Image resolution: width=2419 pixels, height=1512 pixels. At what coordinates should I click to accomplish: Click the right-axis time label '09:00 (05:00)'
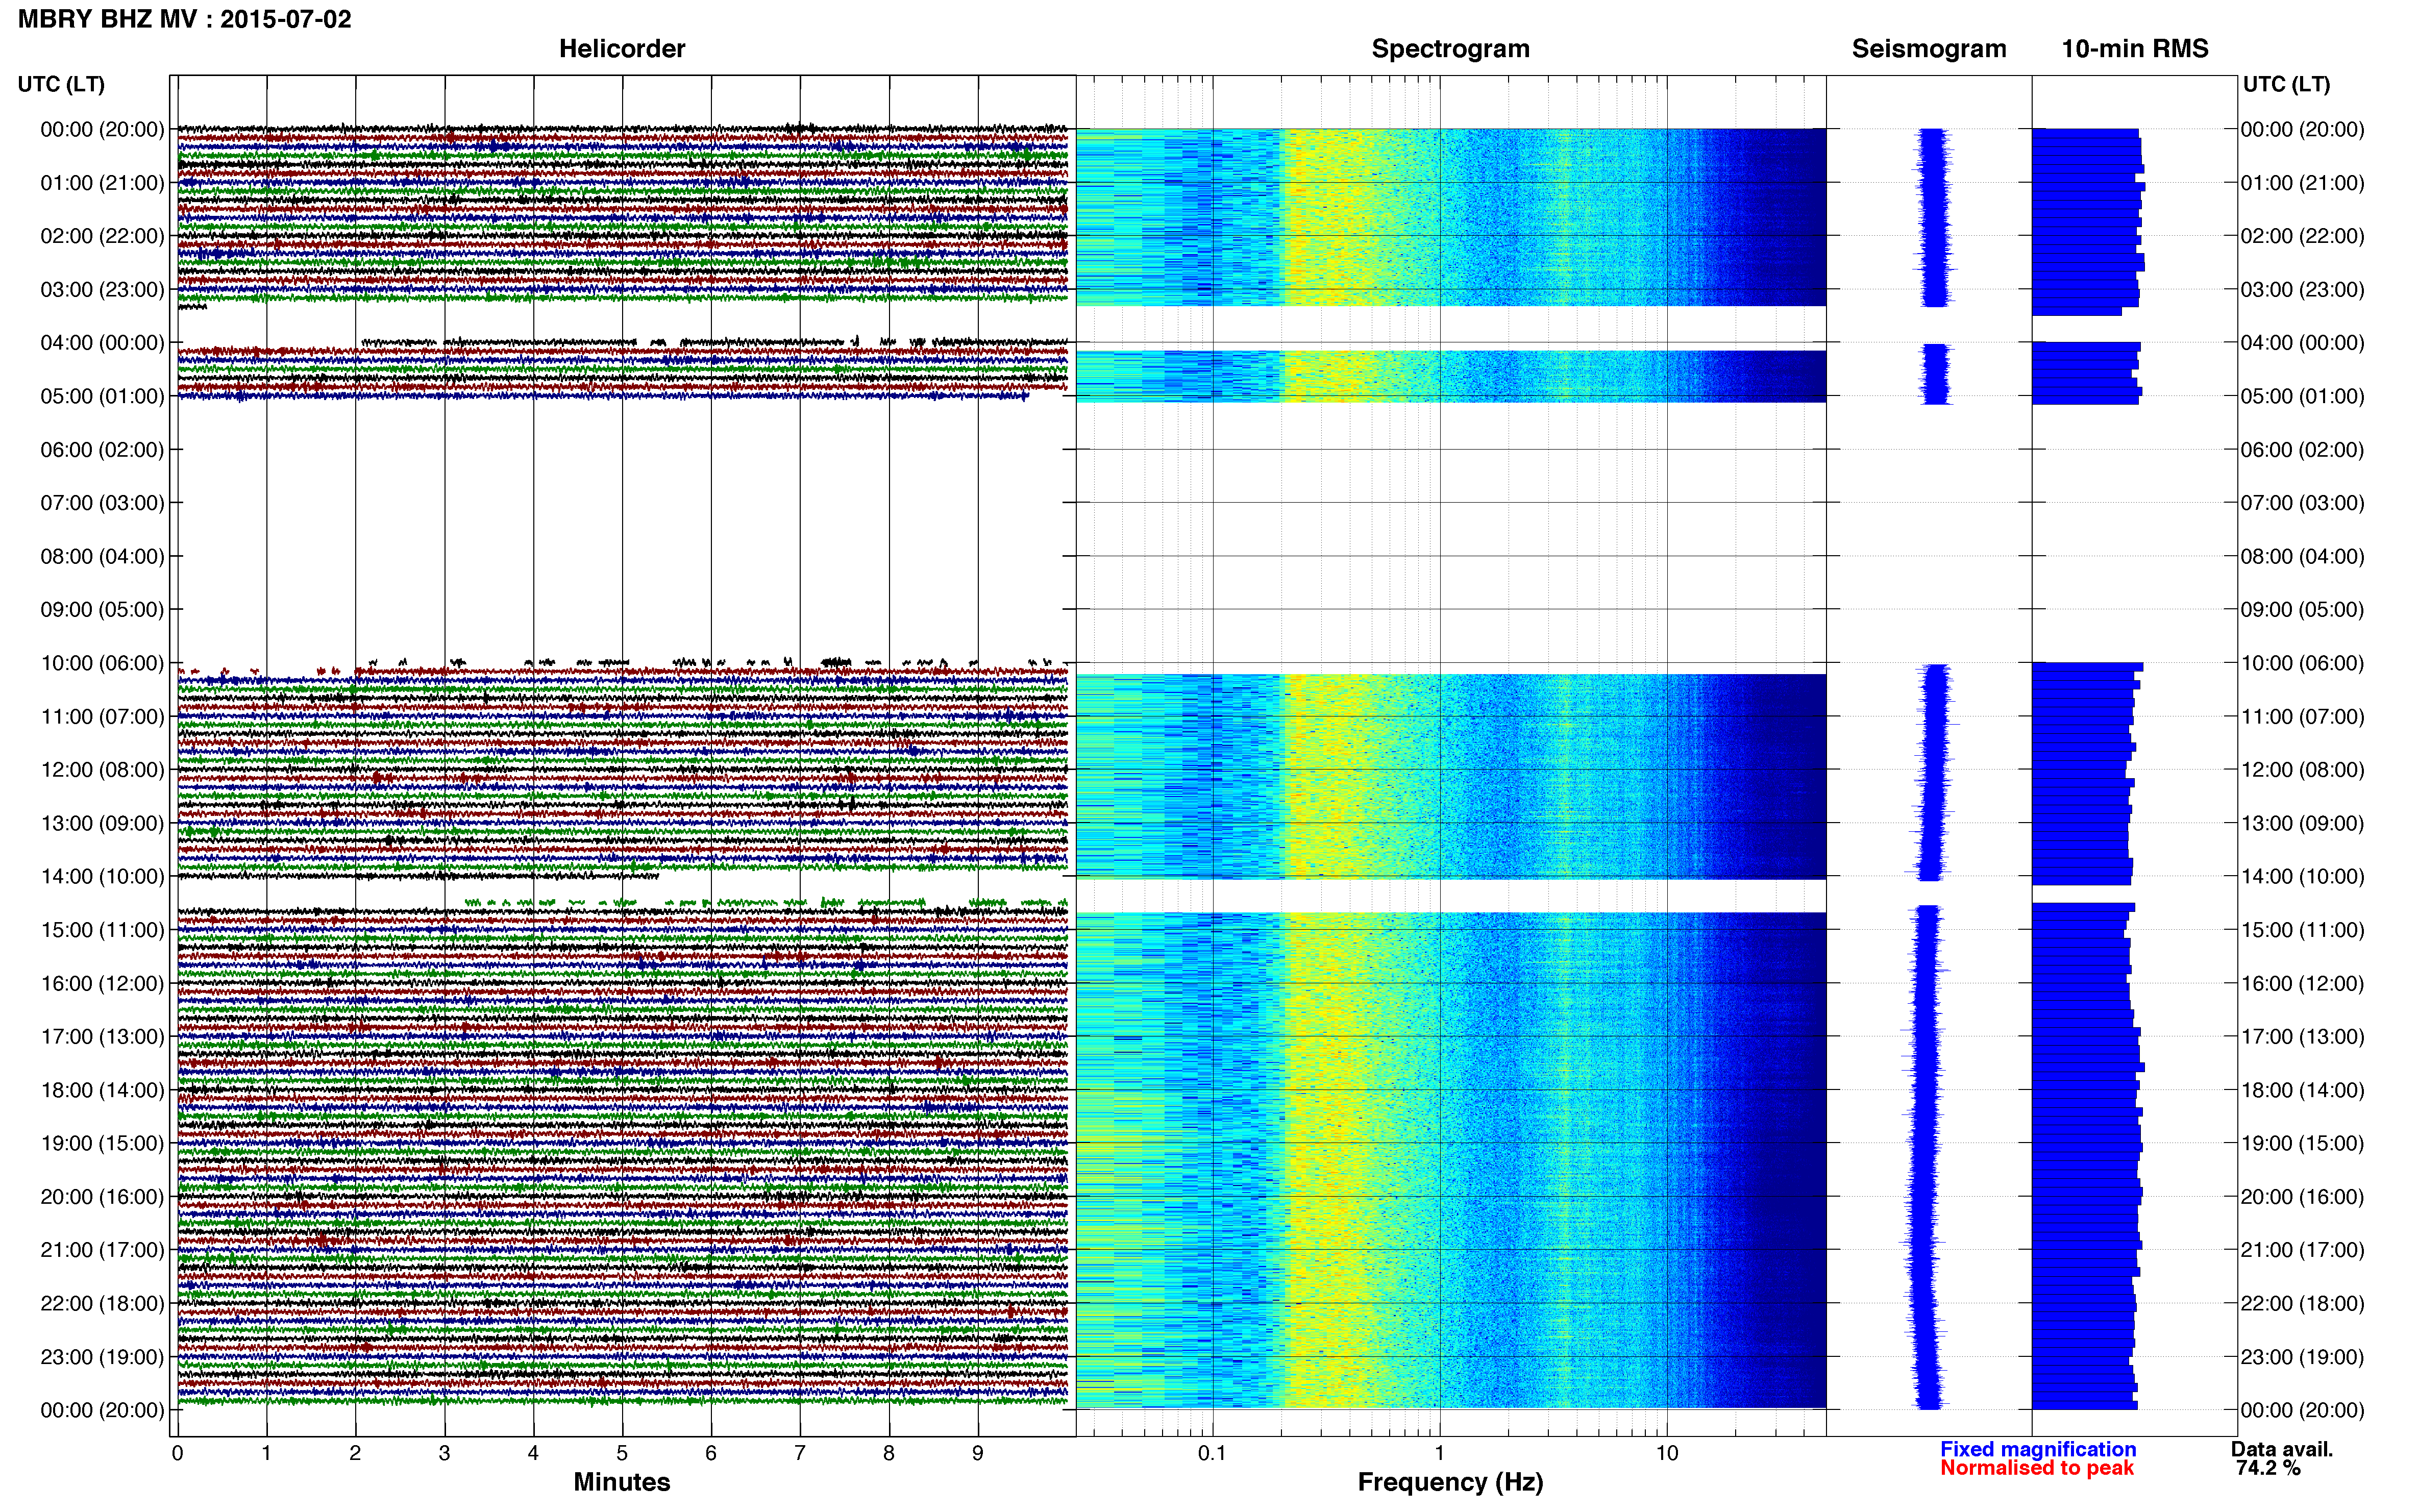(2302, 610)
